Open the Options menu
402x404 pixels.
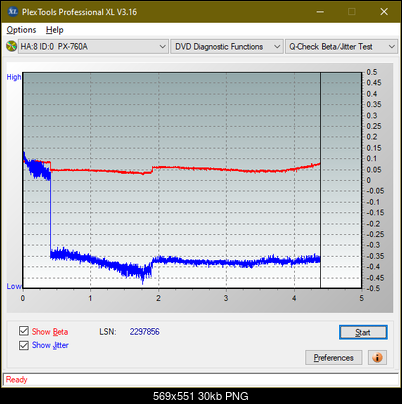(21, 30)
